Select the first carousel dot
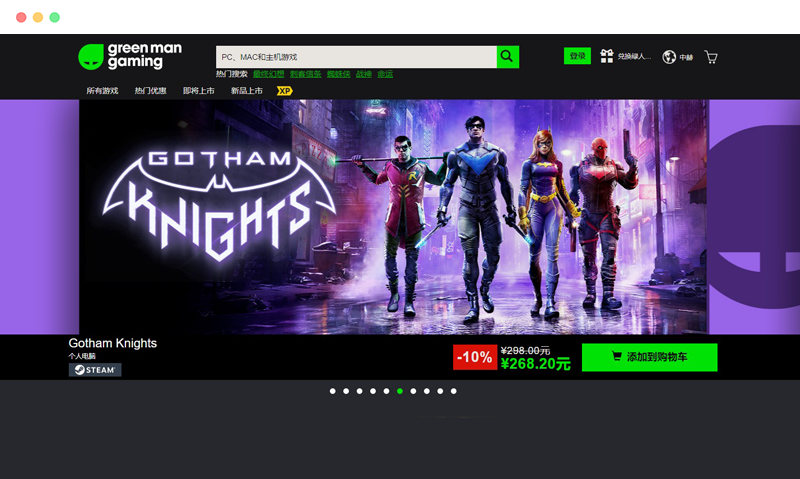Image resolution: width=800 pixels, height=479 pixels. [x=333, y=391]
